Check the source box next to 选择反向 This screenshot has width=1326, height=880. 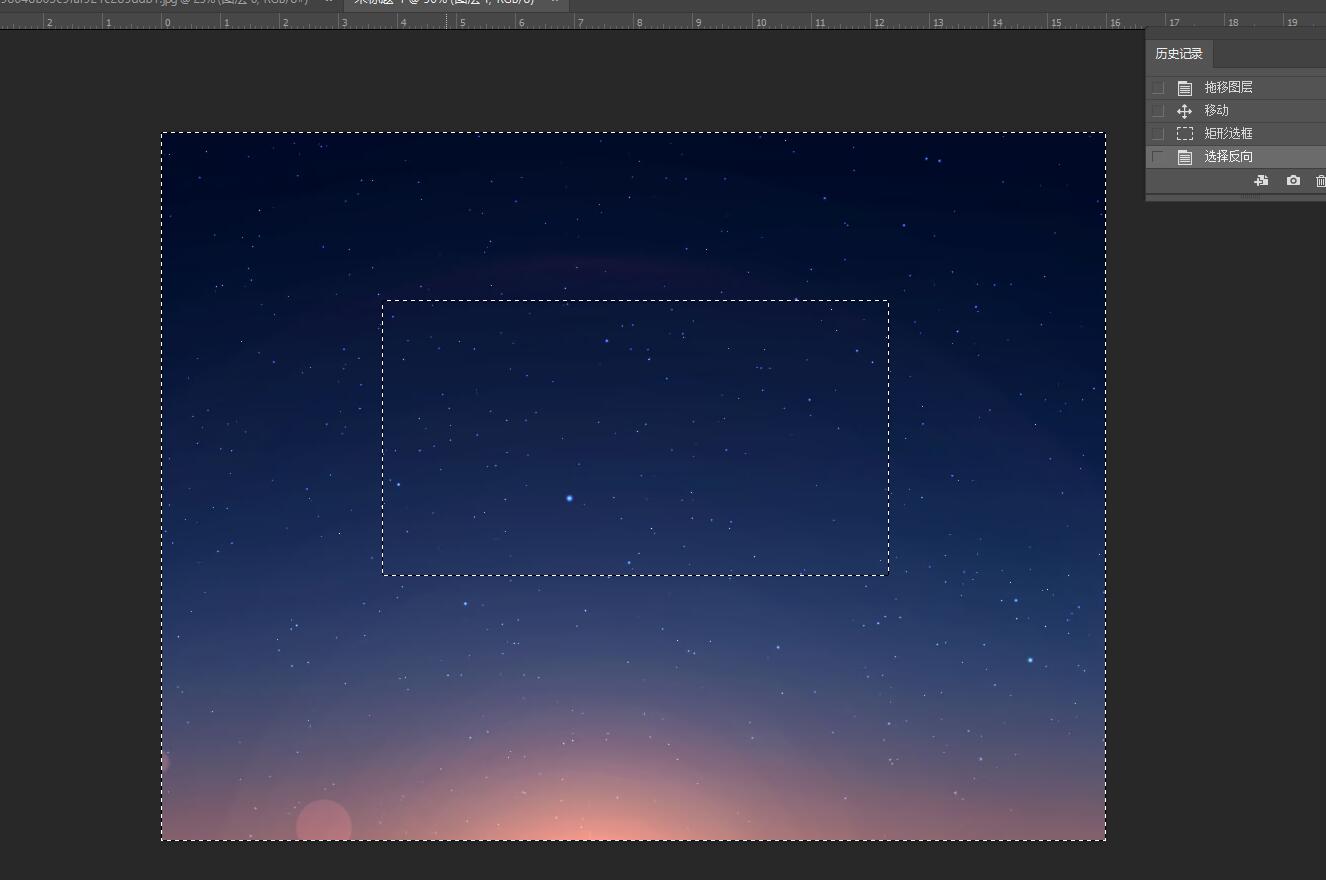[x=1158, y=157]
